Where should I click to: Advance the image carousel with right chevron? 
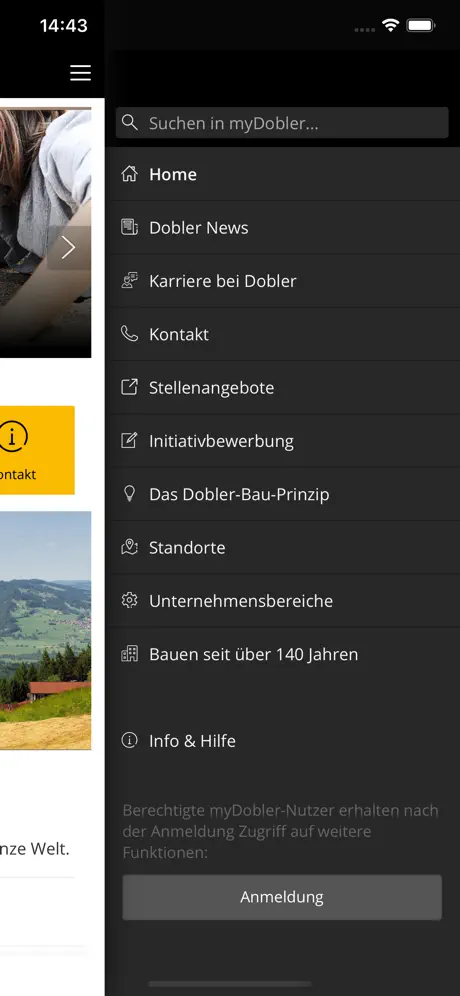click(x=69, y=248)
